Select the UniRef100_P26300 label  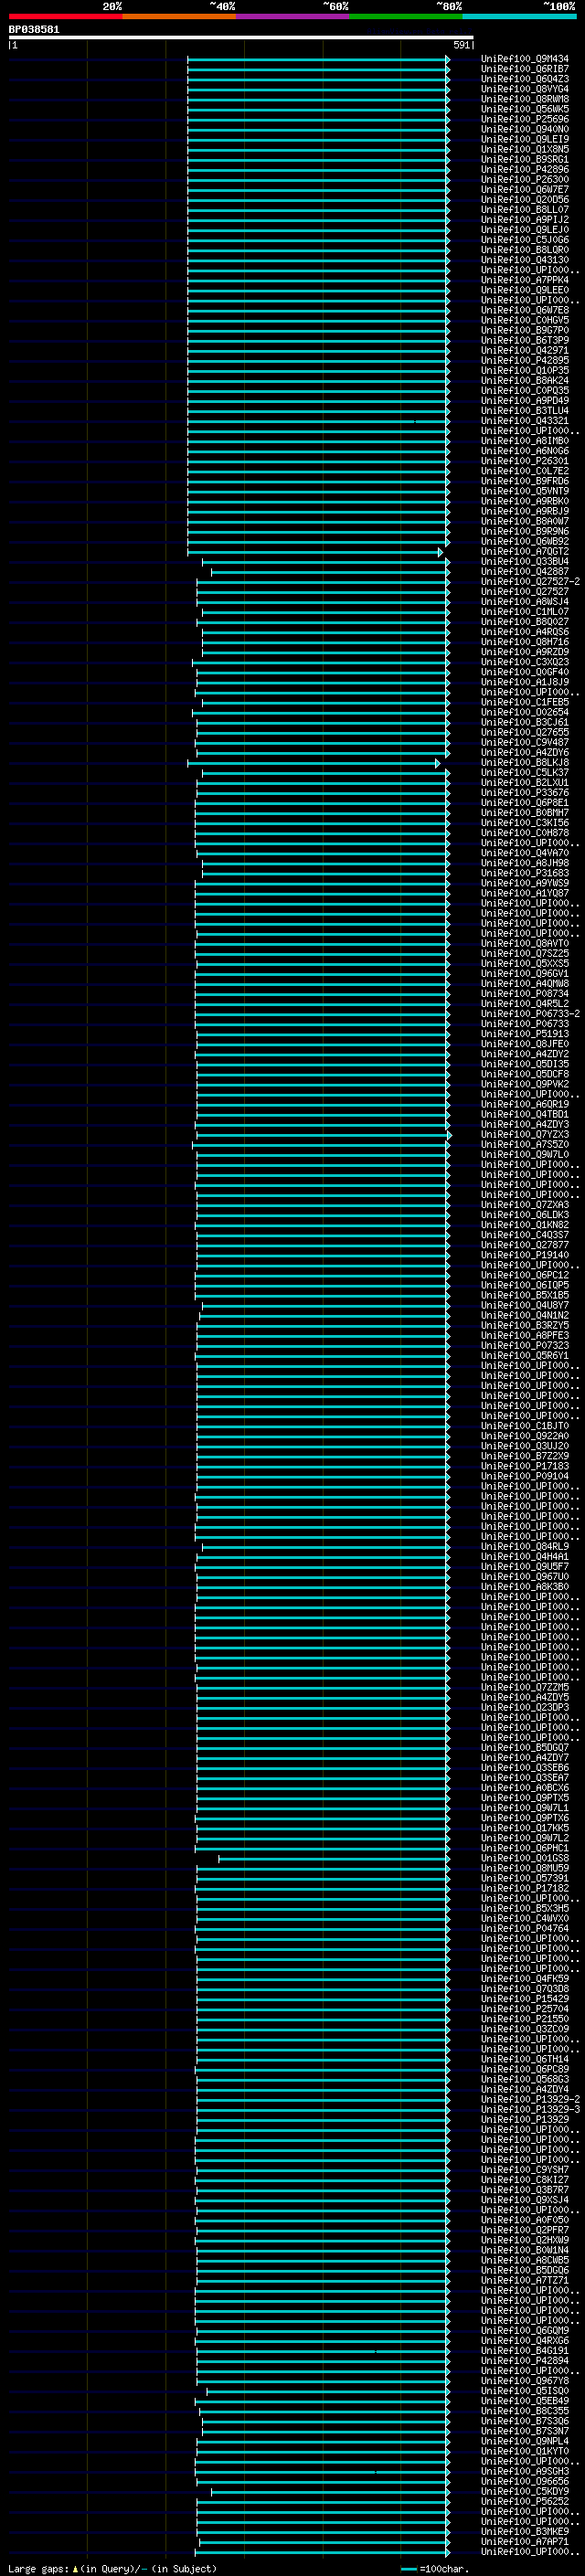525,180
